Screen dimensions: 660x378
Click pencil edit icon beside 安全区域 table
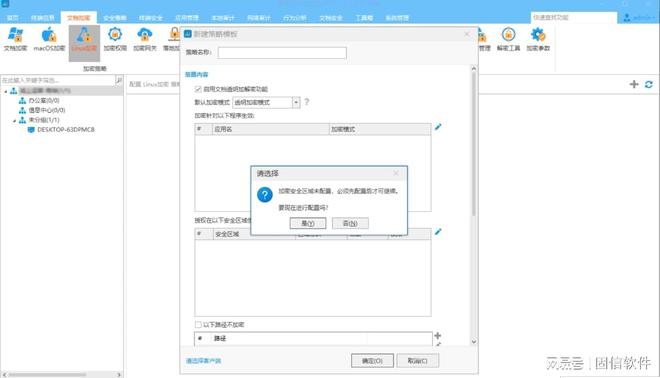[438, 232]
